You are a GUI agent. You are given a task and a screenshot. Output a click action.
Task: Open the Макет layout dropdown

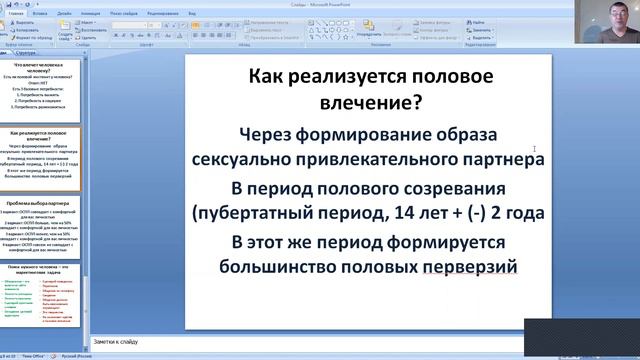click(x=86, y=22)
